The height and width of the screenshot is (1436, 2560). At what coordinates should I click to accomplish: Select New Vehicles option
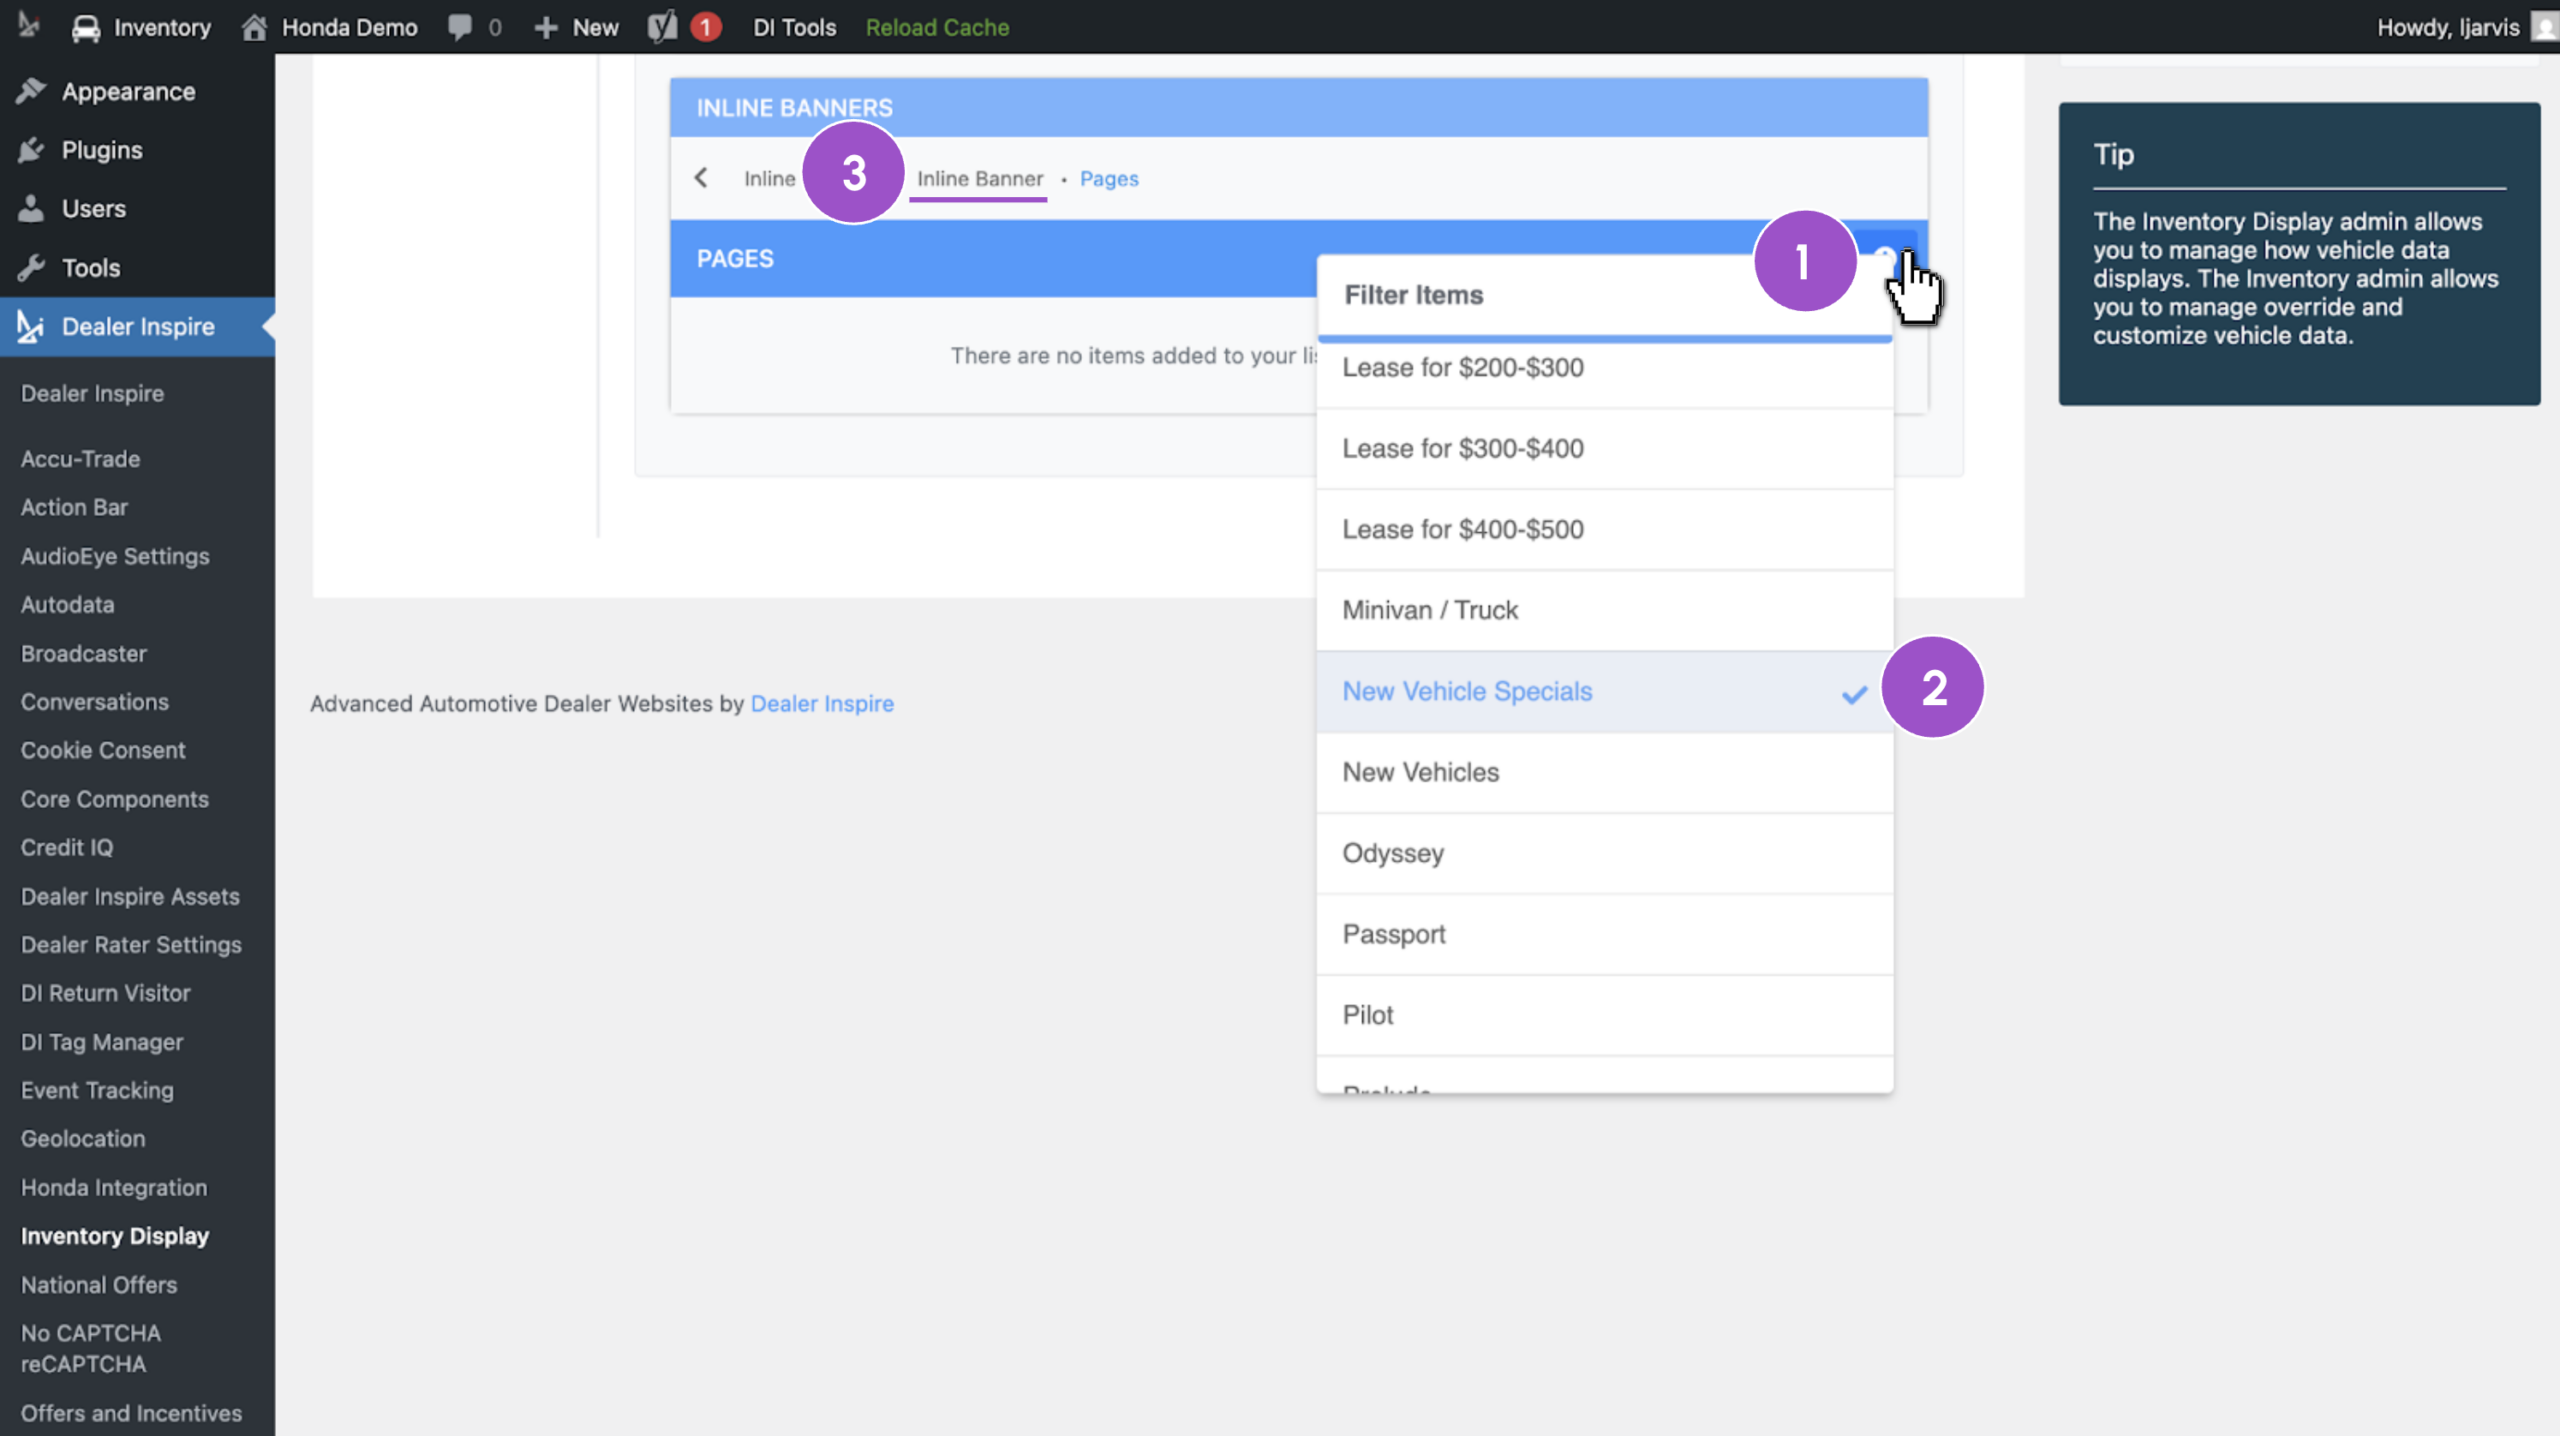(1604, 772)
